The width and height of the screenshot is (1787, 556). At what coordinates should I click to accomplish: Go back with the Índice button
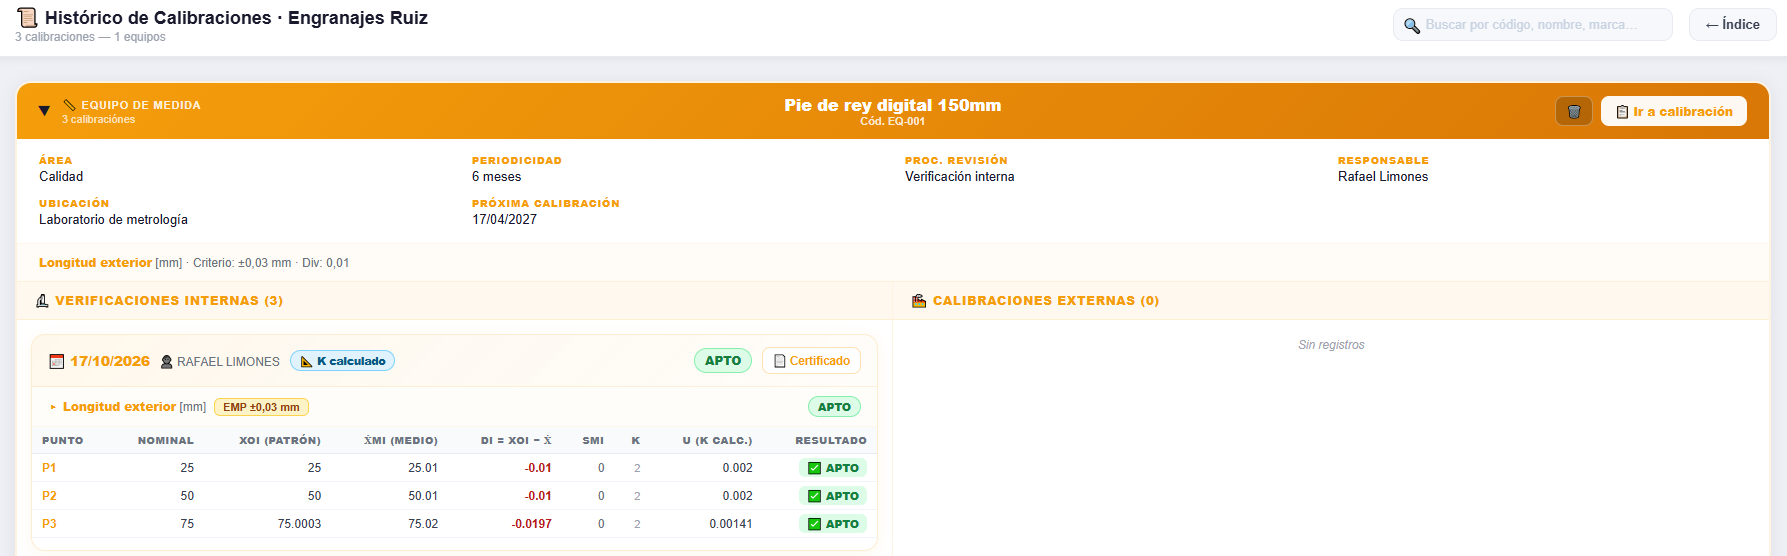click(1732, 25)
